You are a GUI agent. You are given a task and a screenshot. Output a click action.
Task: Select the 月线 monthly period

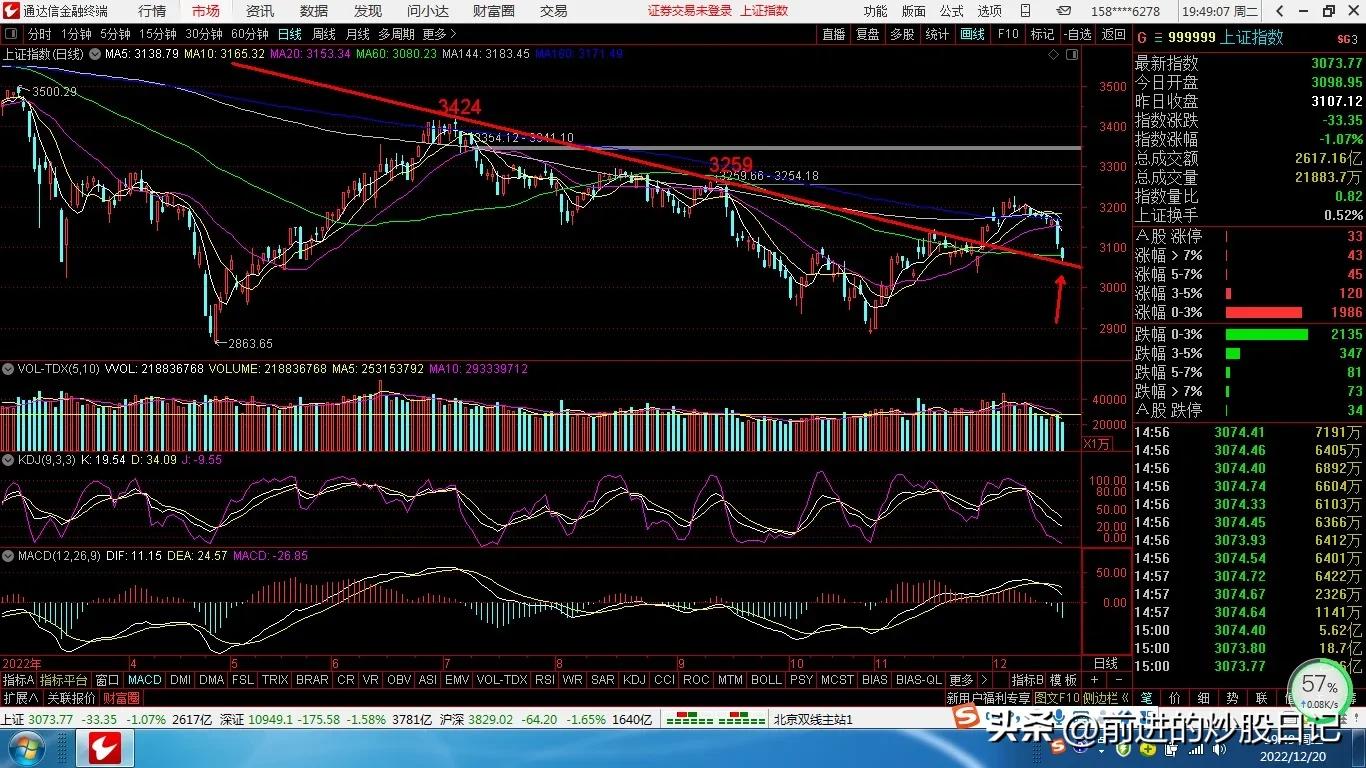coord(358,34)
